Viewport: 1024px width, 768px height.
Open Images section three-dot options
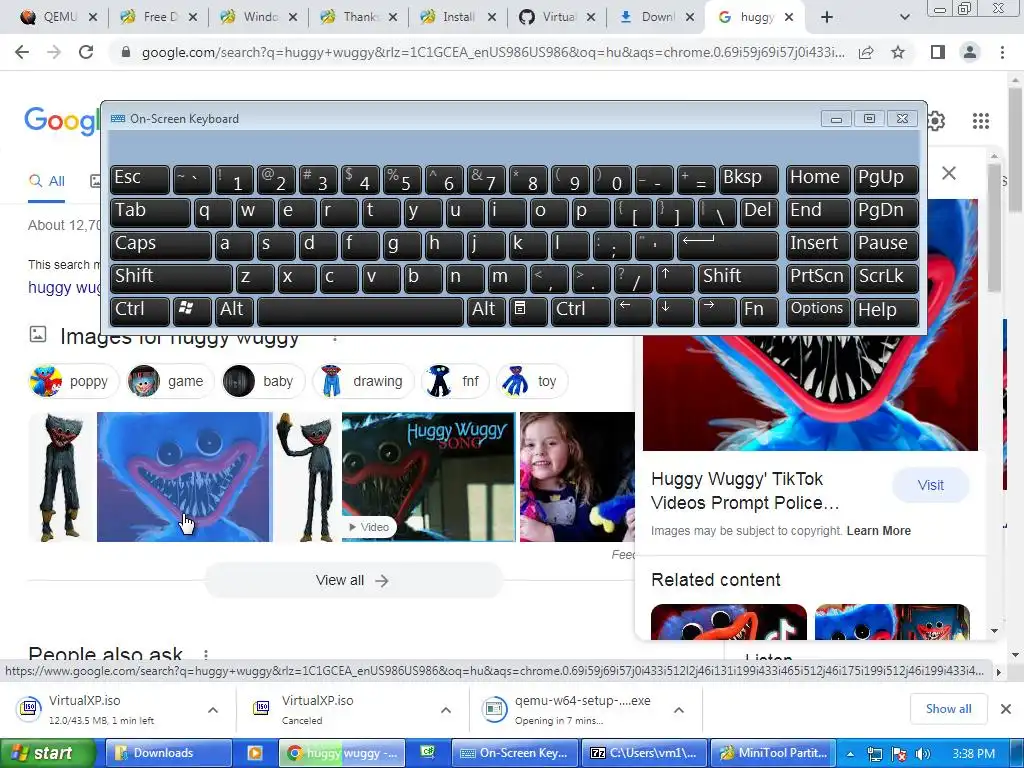coord(335,338)
